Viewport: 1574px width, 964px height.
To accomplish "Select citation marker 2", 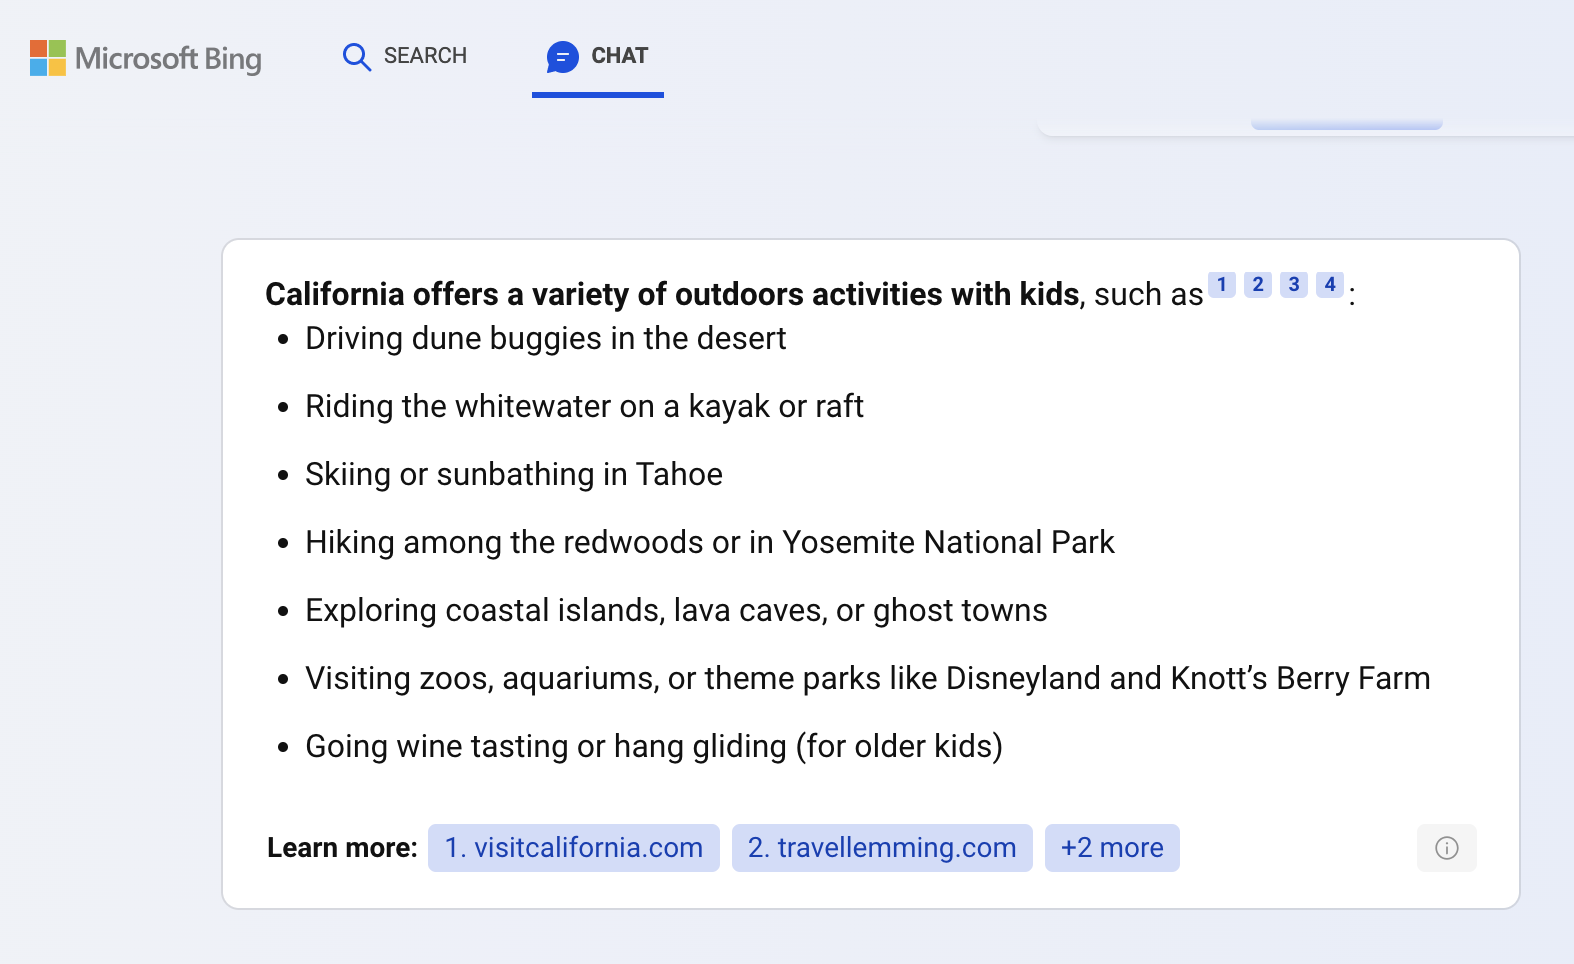I will pos(1257,284).
